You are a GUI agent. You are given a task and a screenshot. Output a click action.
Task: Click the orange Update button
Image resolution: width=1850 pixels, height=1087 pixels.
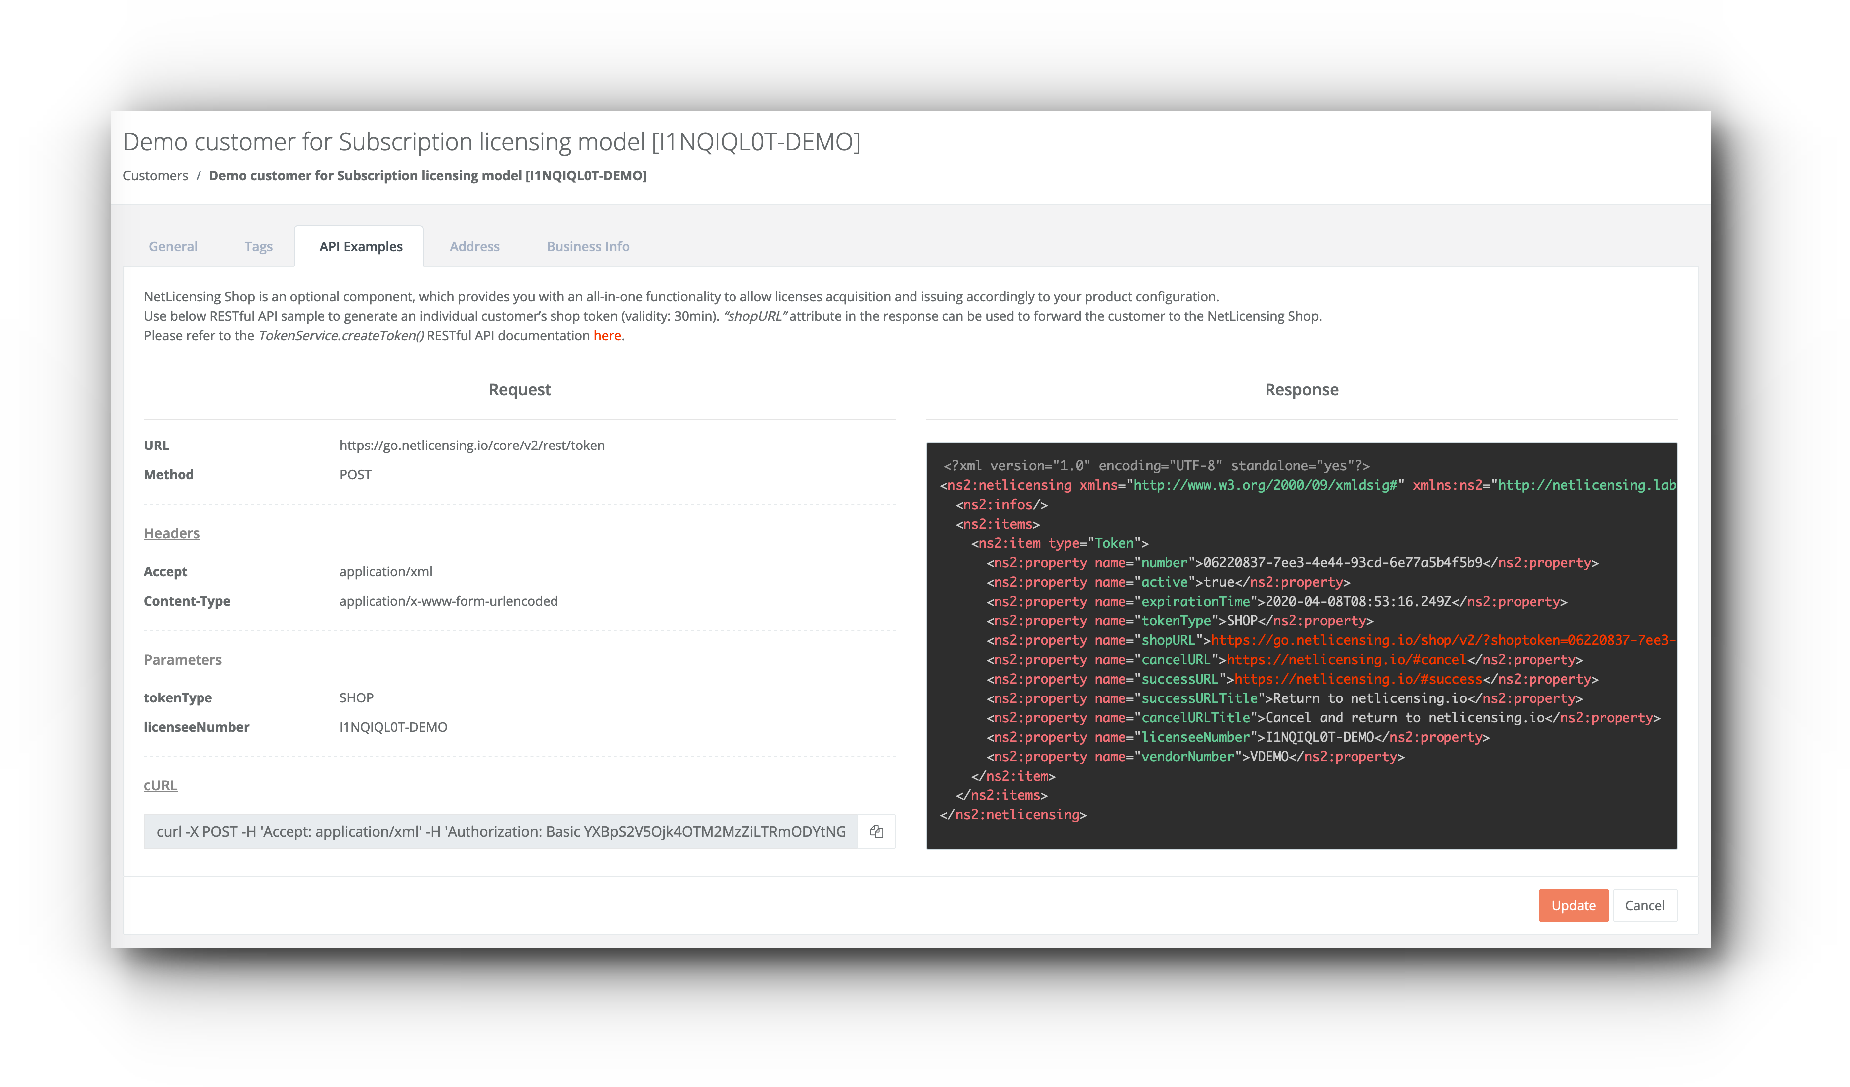[1573, 905]
